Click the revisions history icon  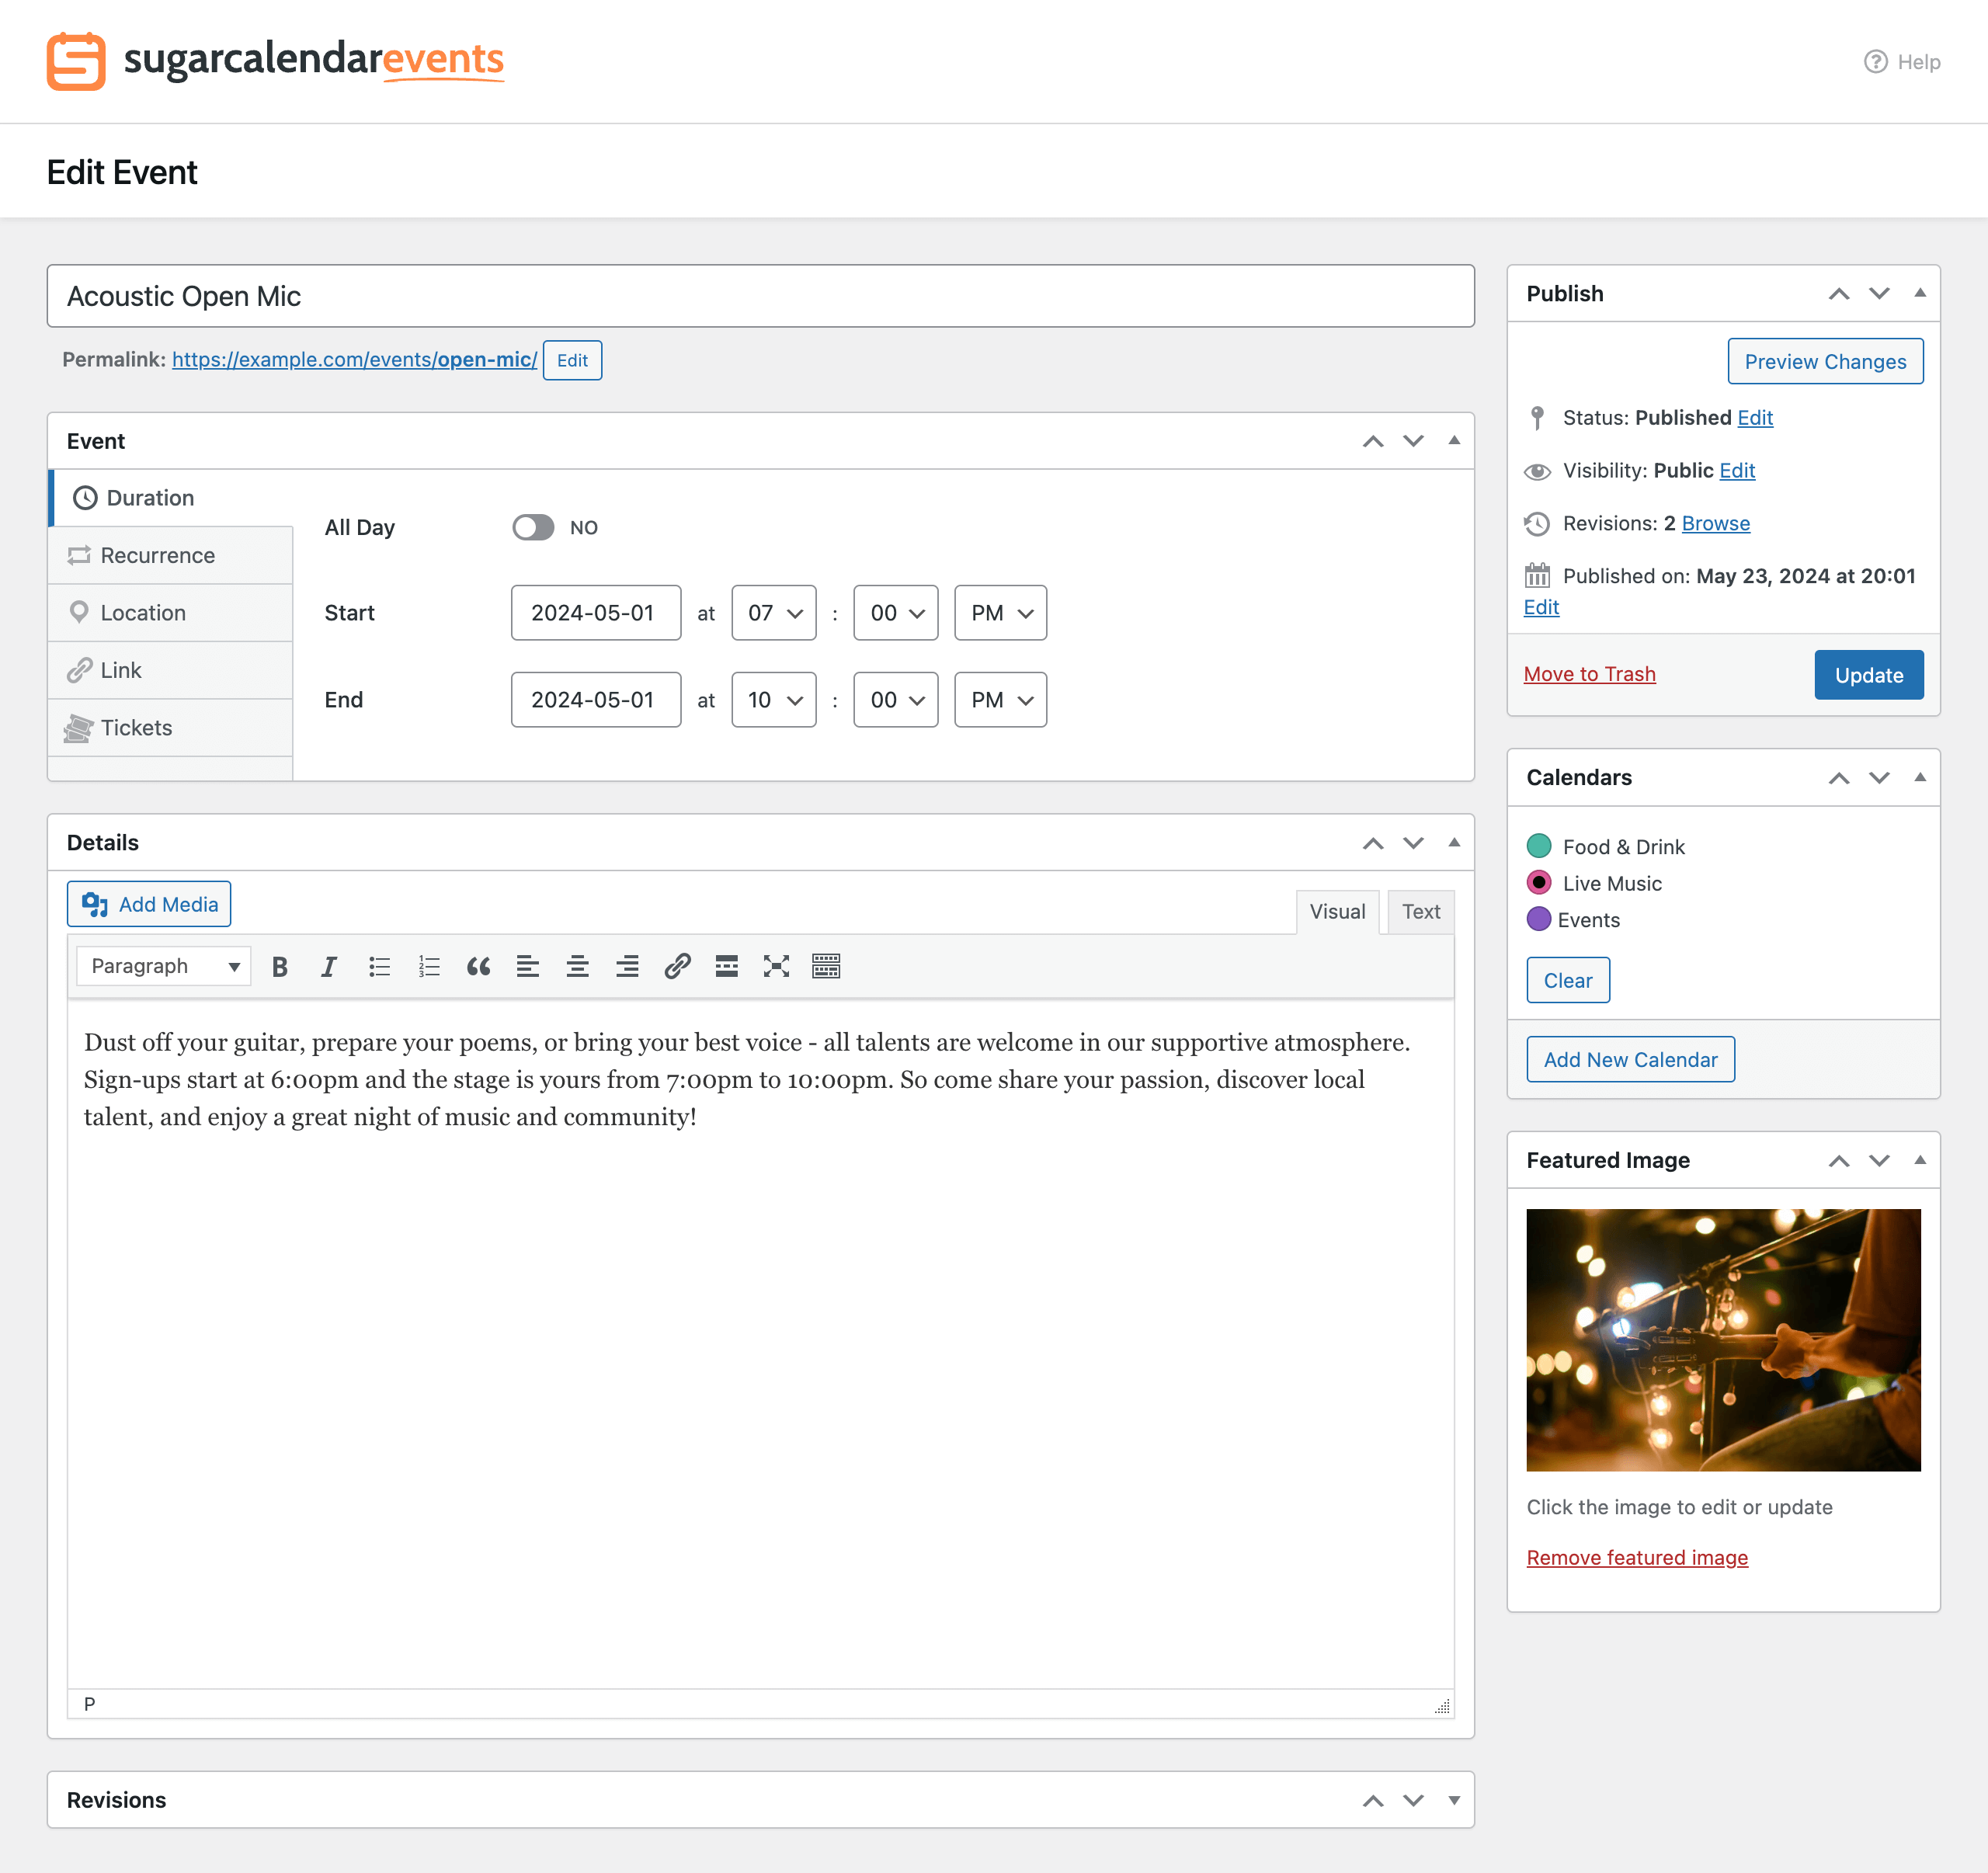(x=1537, y=523)
